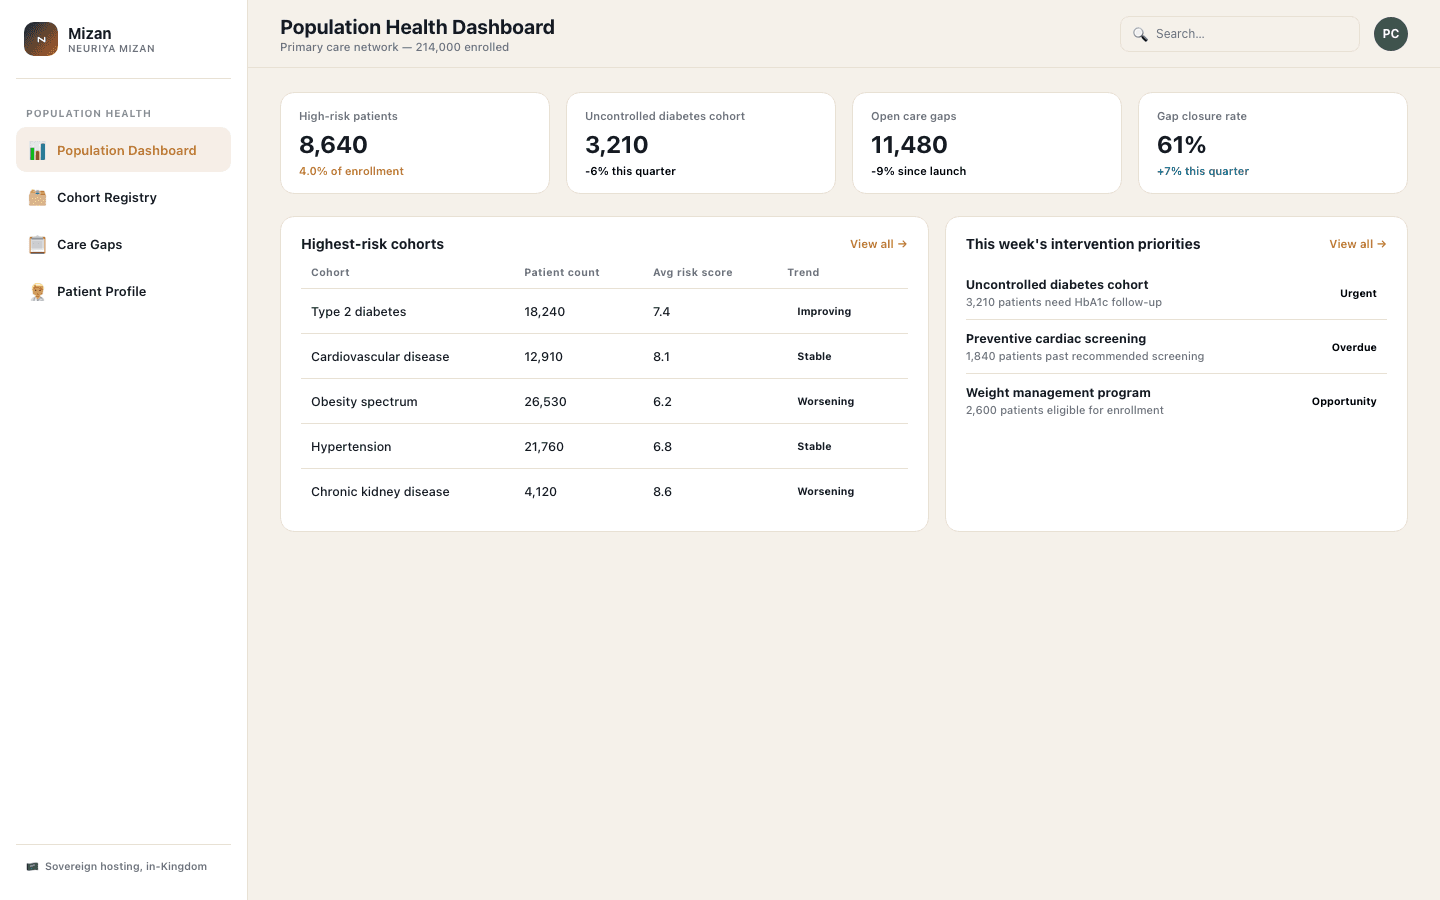Click the Care Gaps clipboard icon
The width and height of the screenshot is (1440, 900).
tap(37, 245)
